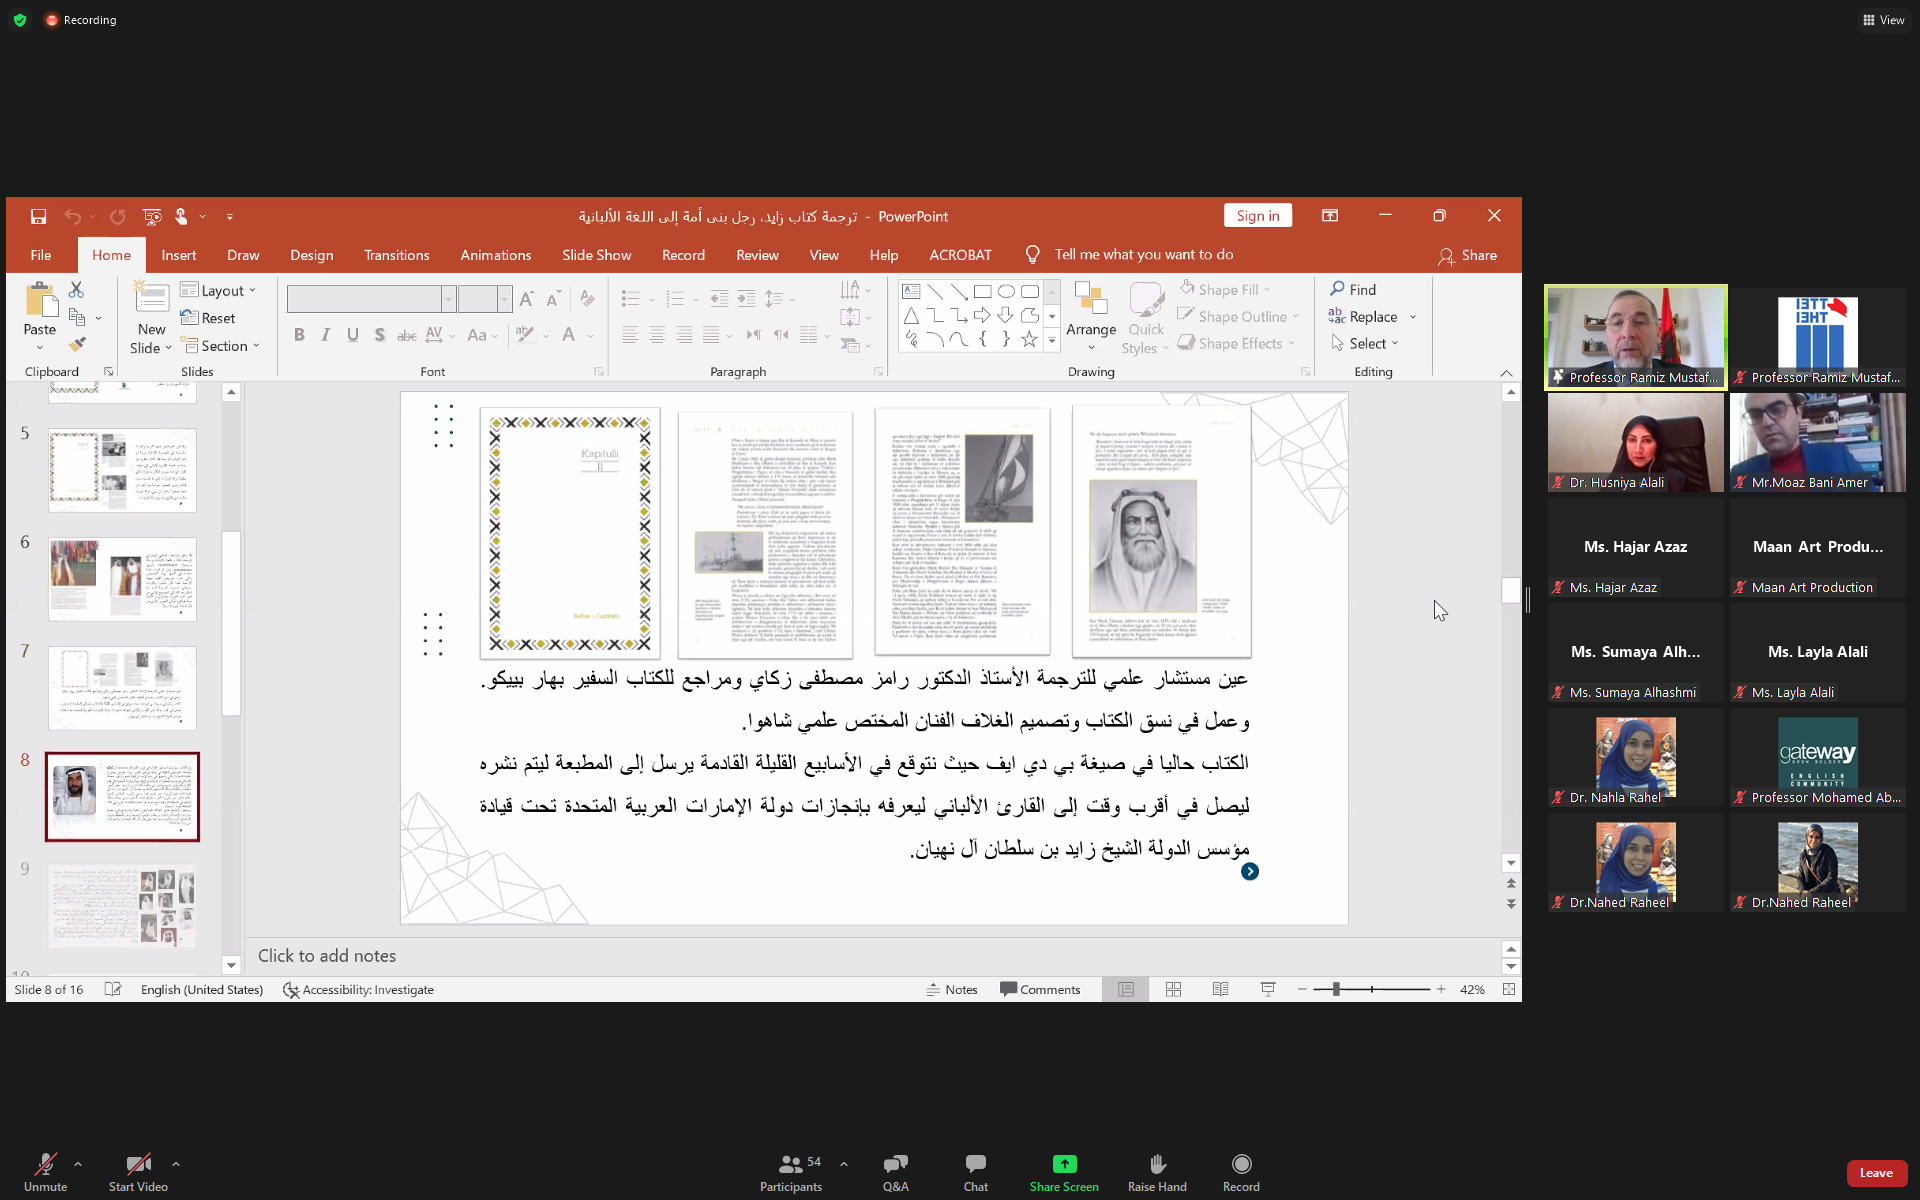Click the Sign in button
The width and height of the screenshot is (1920, 1200).
point(1257,216)
